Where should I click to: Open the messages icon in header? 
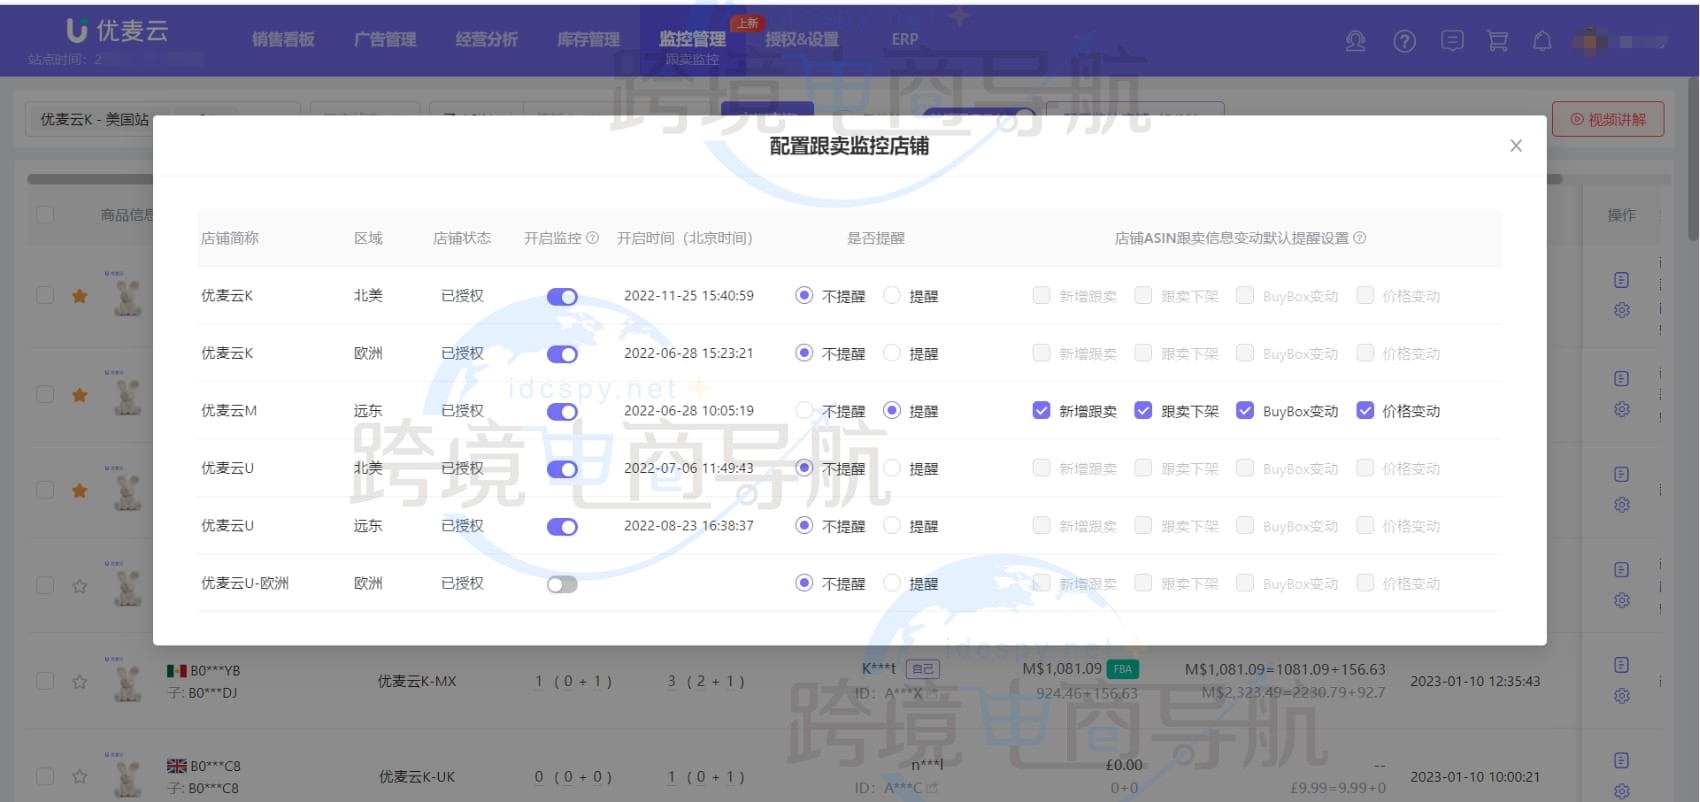(x=1452, y=41)
